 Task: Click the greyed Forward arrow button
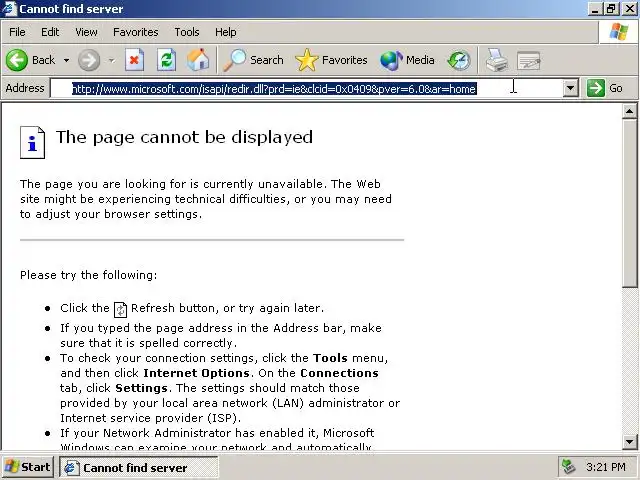pos(89,60)
